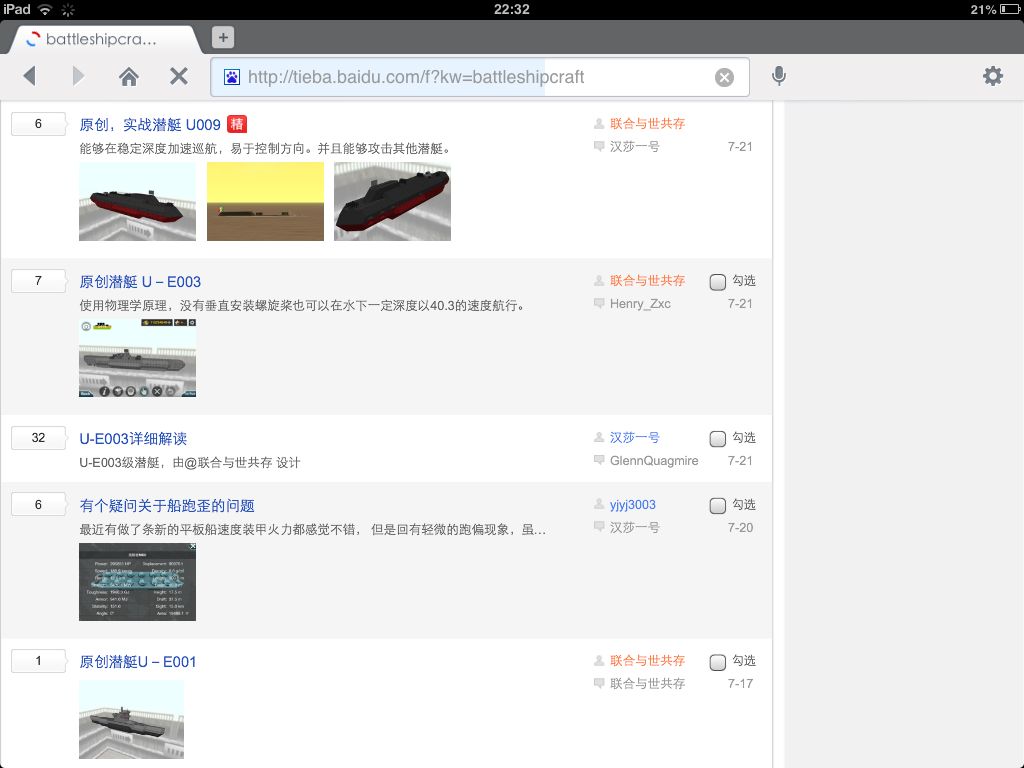Click reply count 32 on U-E003详细解读

[x=39, y=438]
